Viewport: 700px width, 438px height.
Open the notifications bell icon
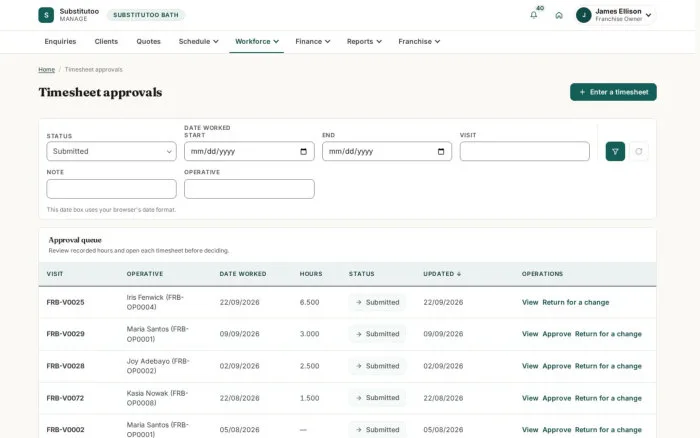pos(533,15)
